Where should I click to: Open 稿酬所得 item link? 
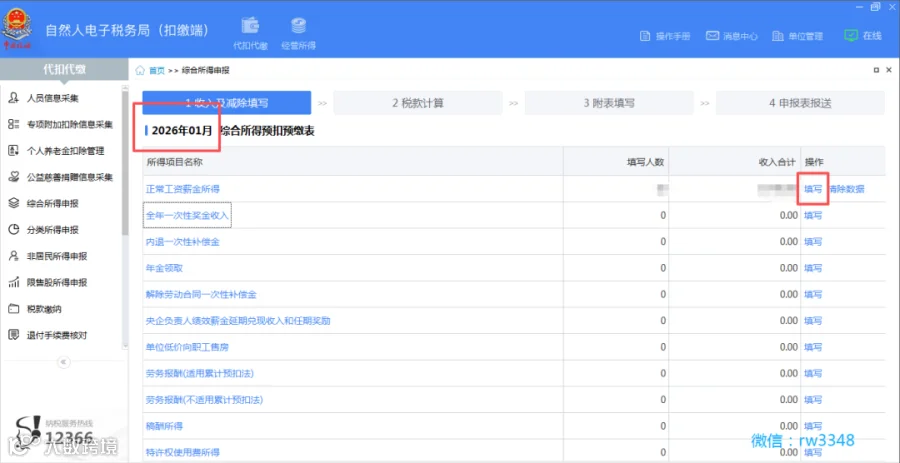tap(164, 426)
